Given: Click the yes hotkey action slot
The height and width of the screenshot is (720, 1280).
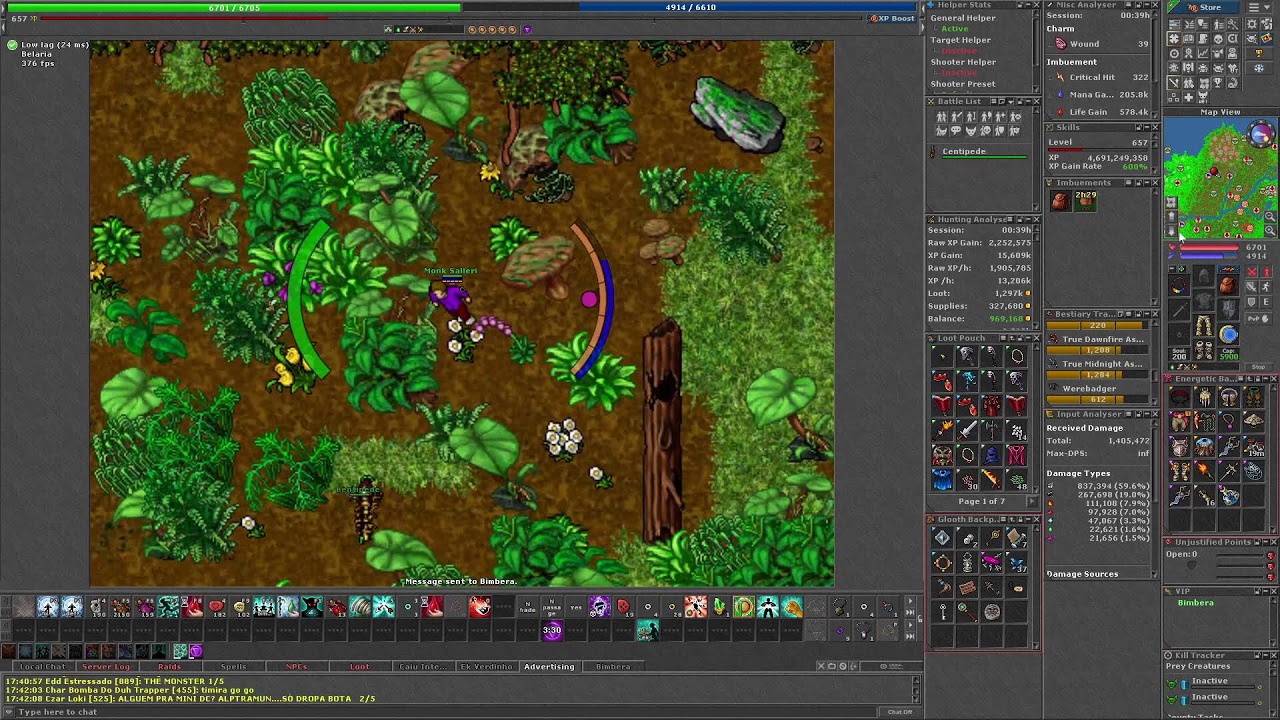Looking at the screenshot, I should point(576,606).
